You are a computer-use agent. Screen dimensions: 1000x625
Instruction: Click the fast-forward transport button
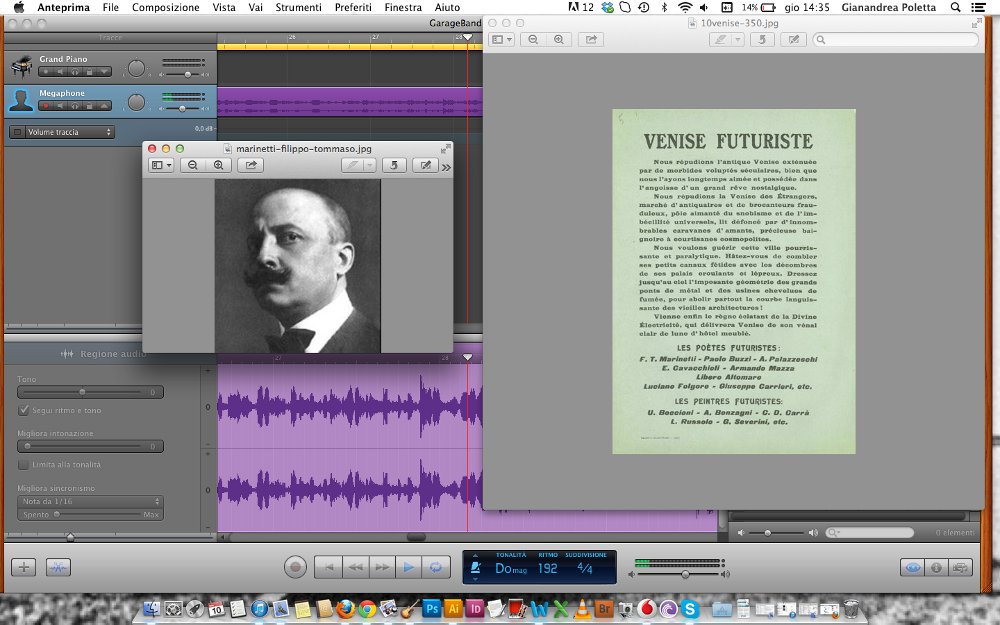point(382,566)
